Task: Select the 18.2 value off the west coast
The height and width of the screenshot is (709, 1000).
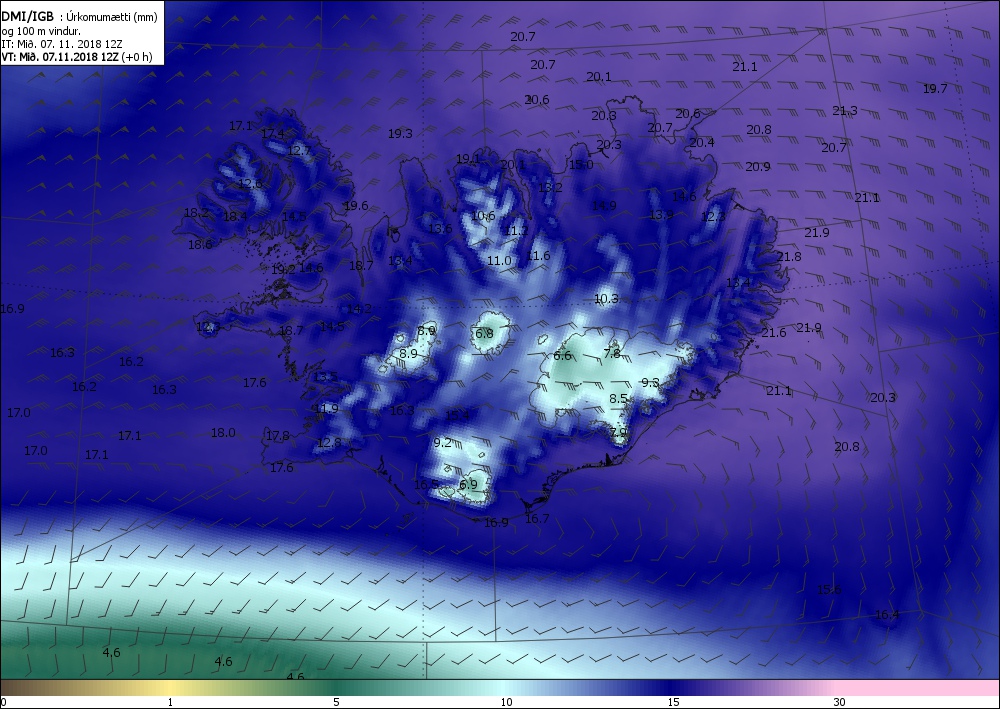Action: 196,212
